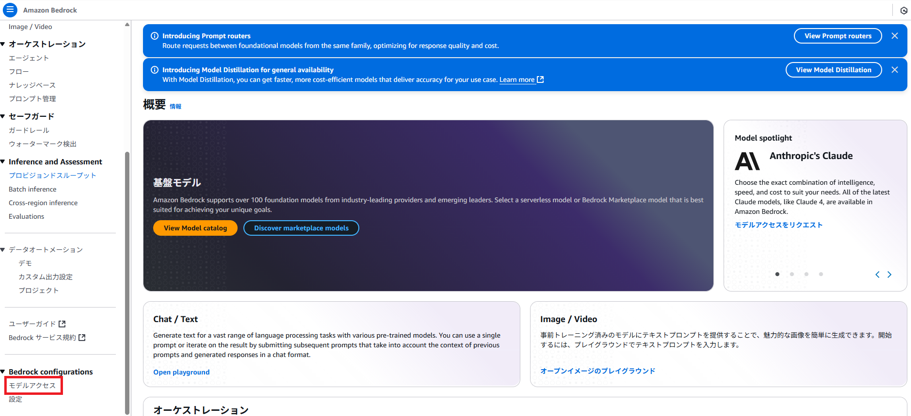Open Batch inference in sidebar
The width and height of the screenshot is (911, 416).
(x=34, y=189)
